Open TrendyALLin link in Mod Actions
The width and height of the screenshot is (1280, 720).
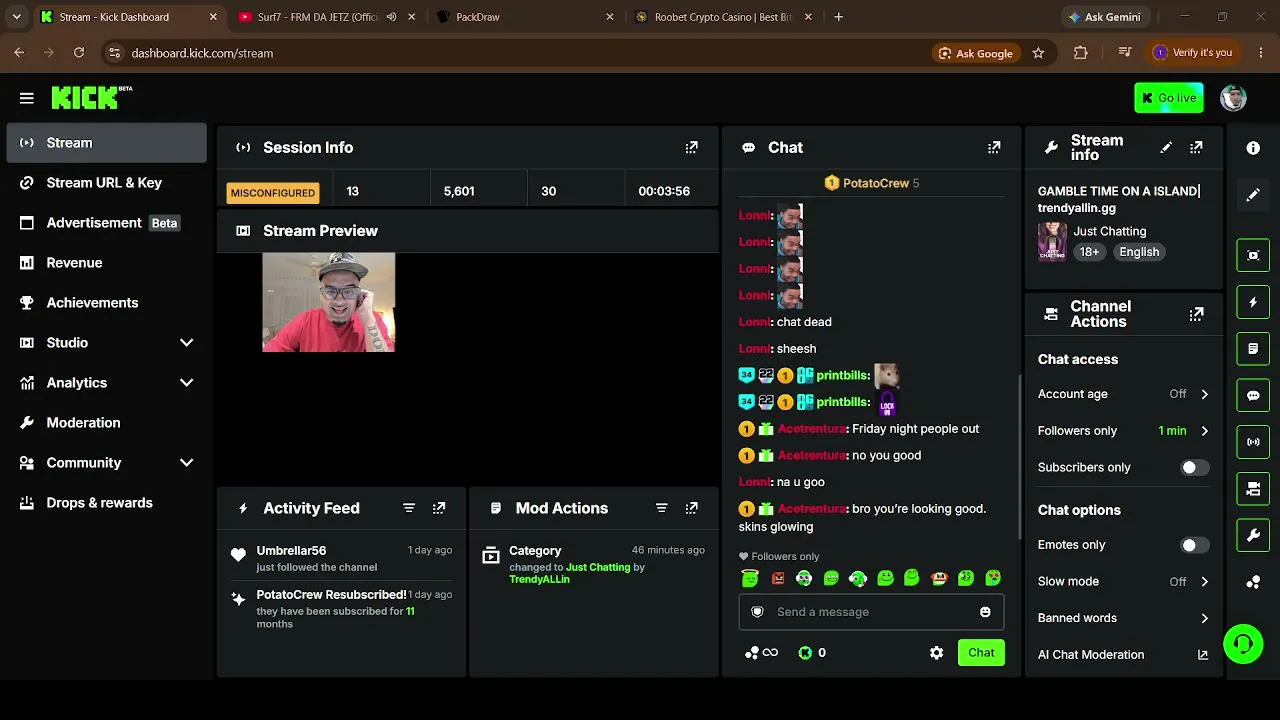(x=539, y=580)
